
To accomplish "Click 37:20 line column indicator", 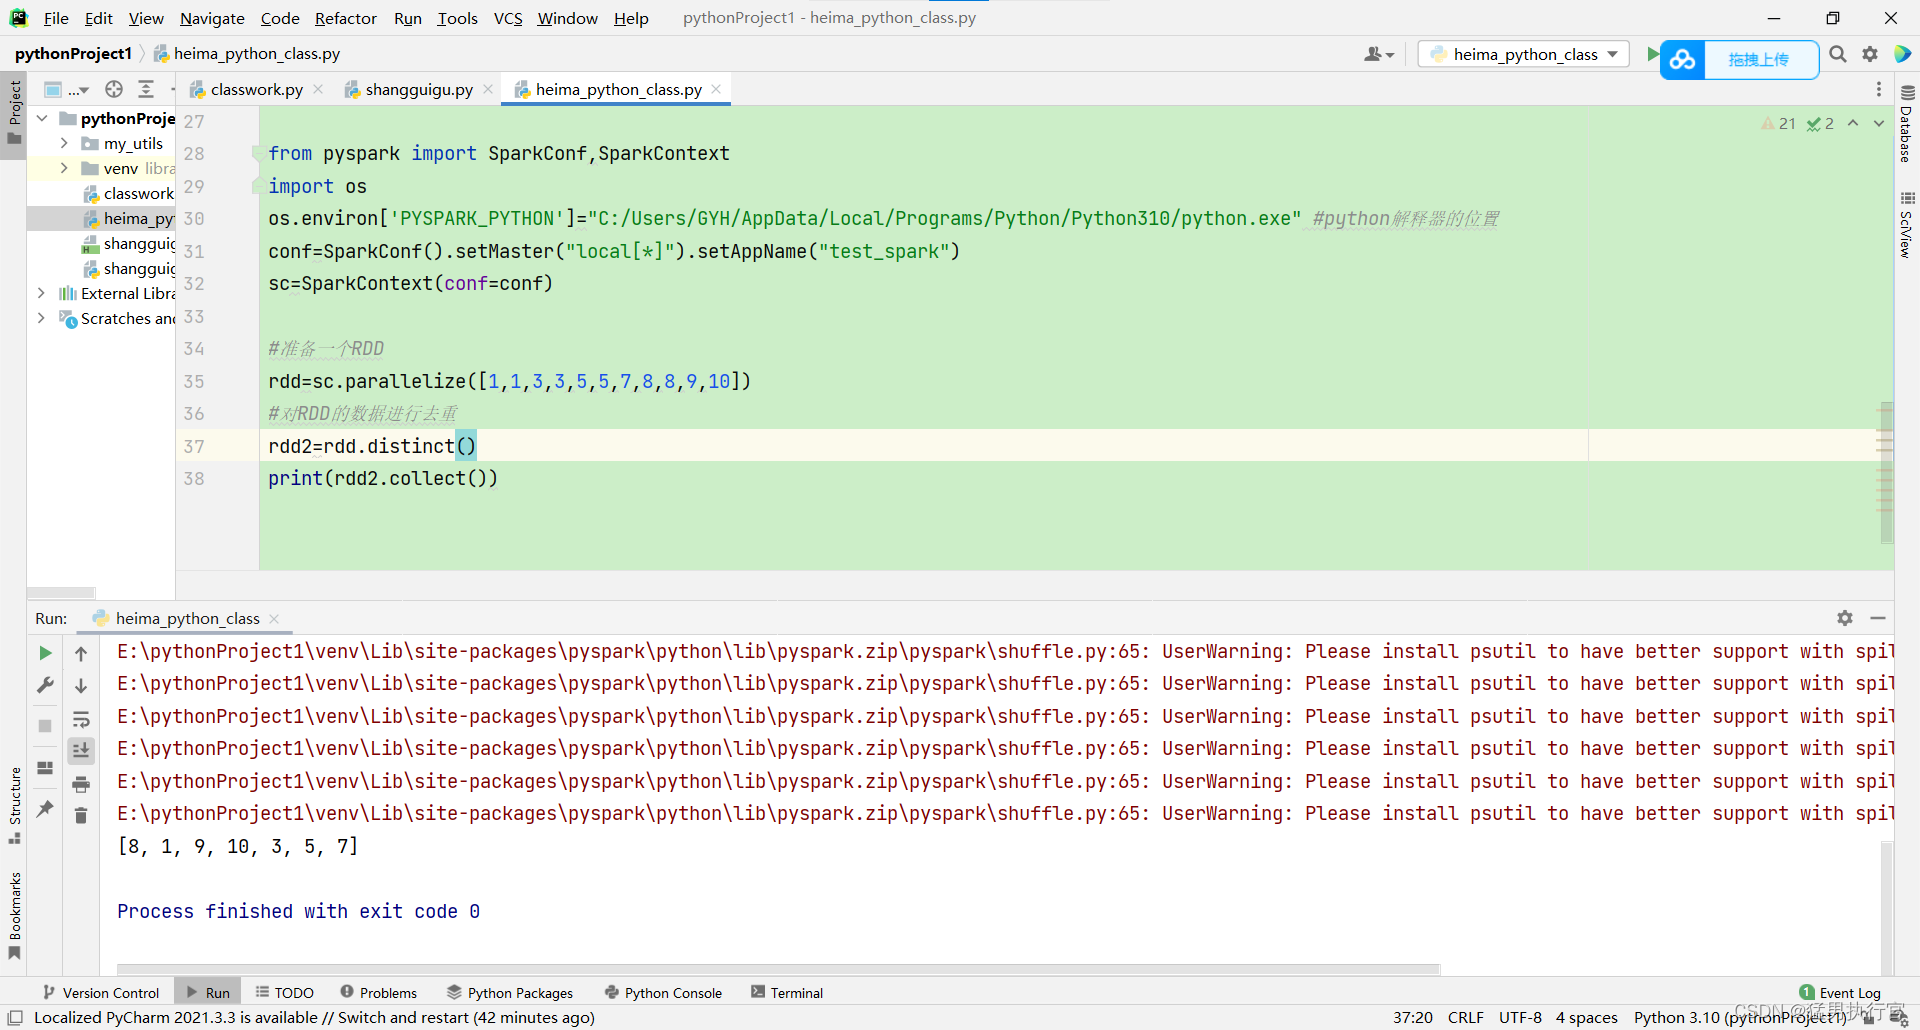I will [1413, 1017].
